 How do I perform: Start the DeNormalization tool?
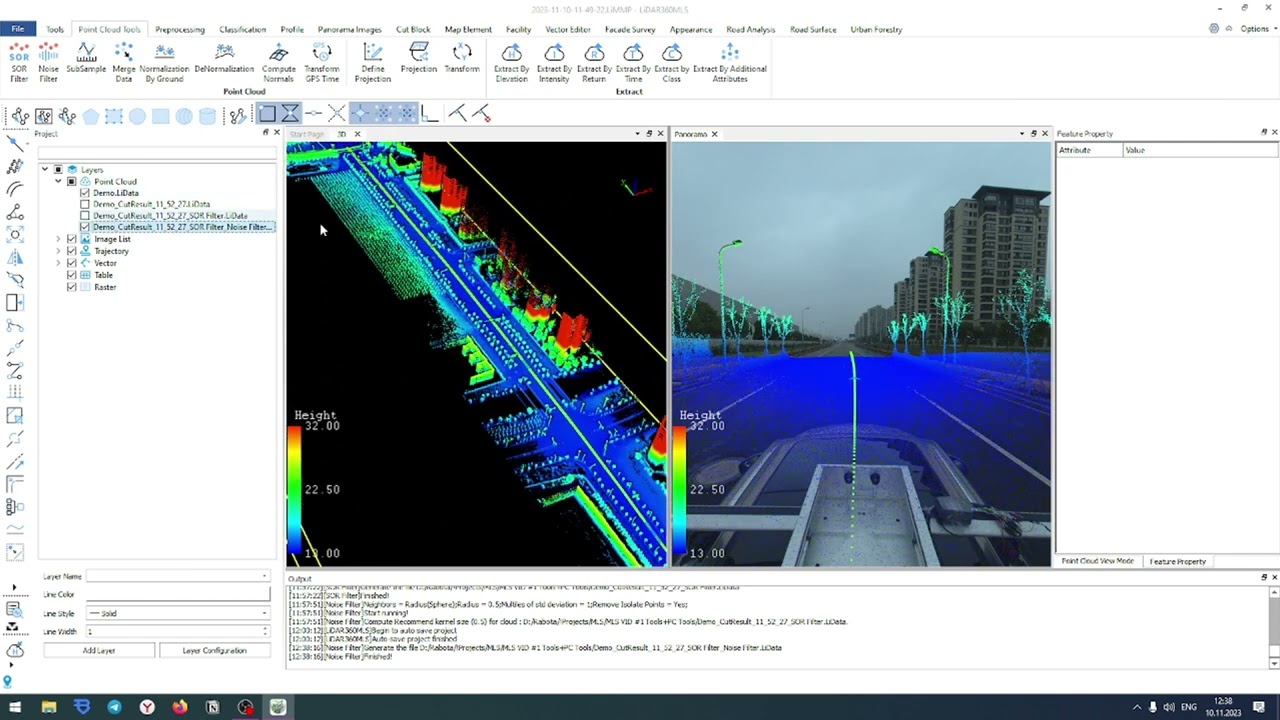(x=224, y=58)
